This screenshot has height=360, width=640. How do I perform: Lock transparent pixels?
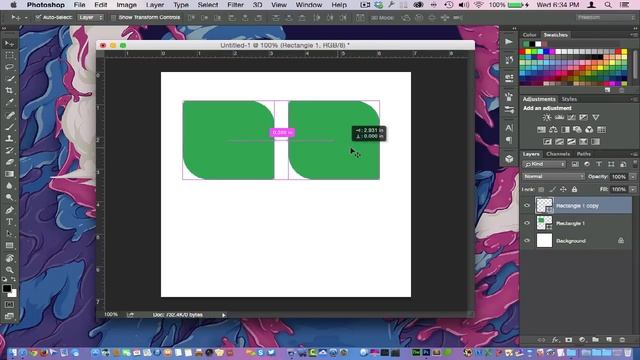pos(541,189)
